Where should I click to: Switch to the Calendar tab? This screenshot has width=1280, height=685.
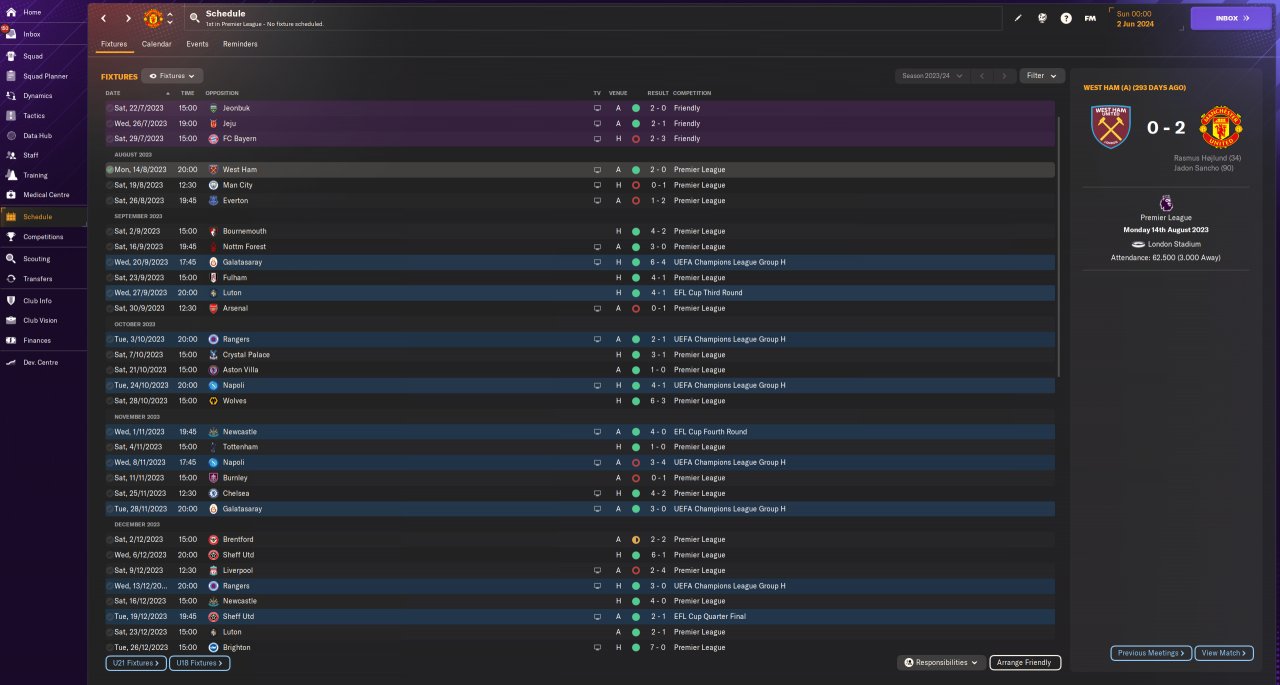pos(156,44)
